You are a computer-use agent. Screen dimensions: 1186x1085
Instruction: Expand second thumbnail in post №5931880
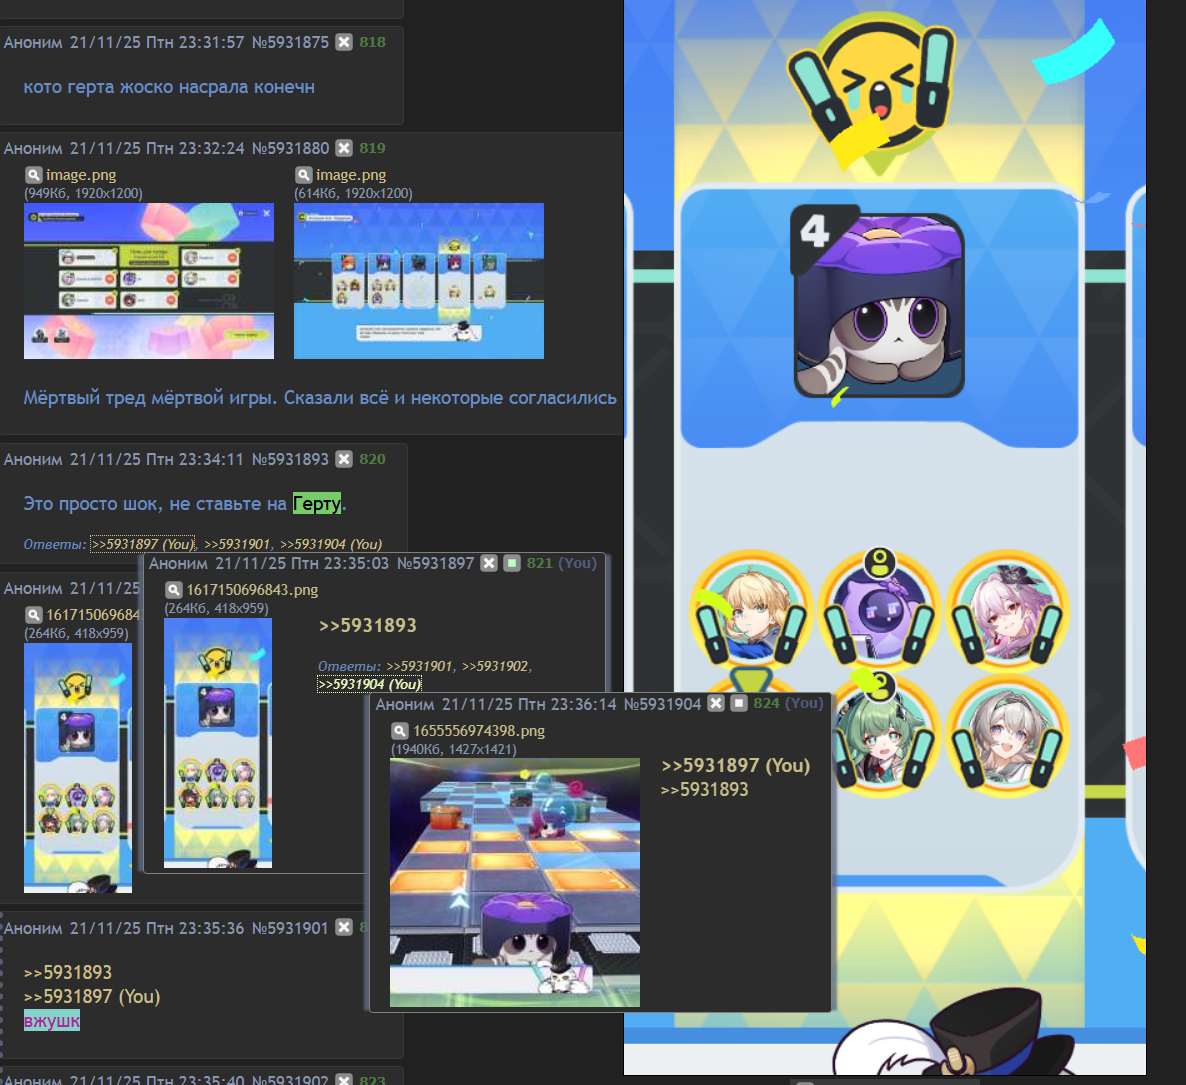coord(419,281)
